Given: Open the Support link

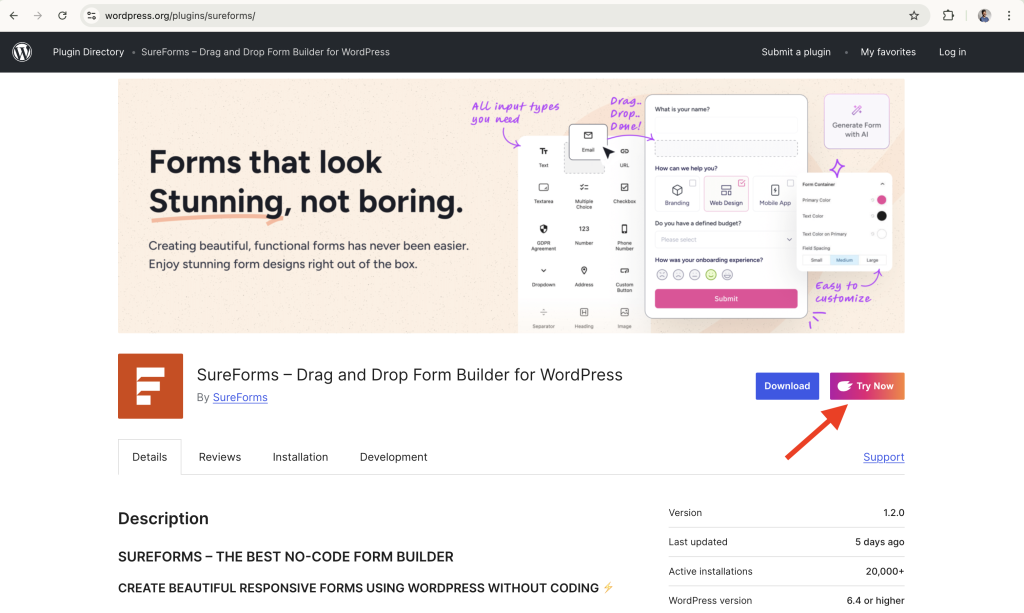Looking at the screenshot, I should [x=883, y=457].
